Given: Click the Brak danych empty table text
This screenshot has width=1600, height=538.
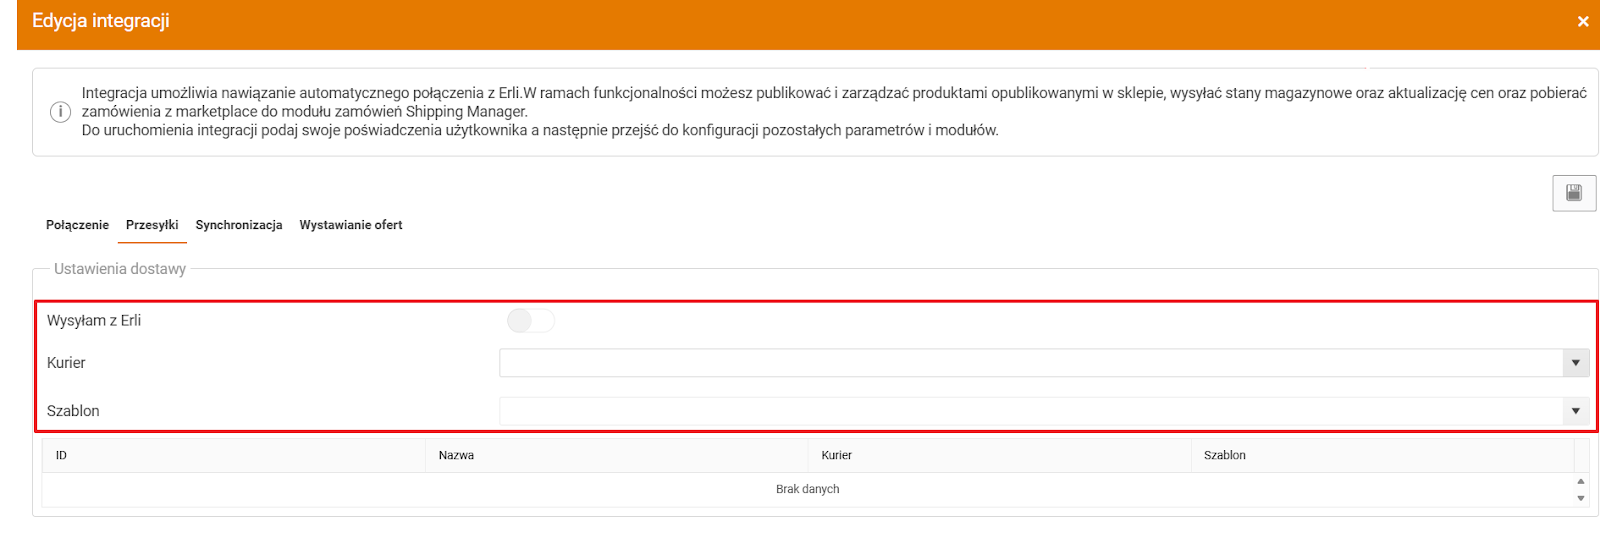Looking at the screenshot, I should pos(807,489).
